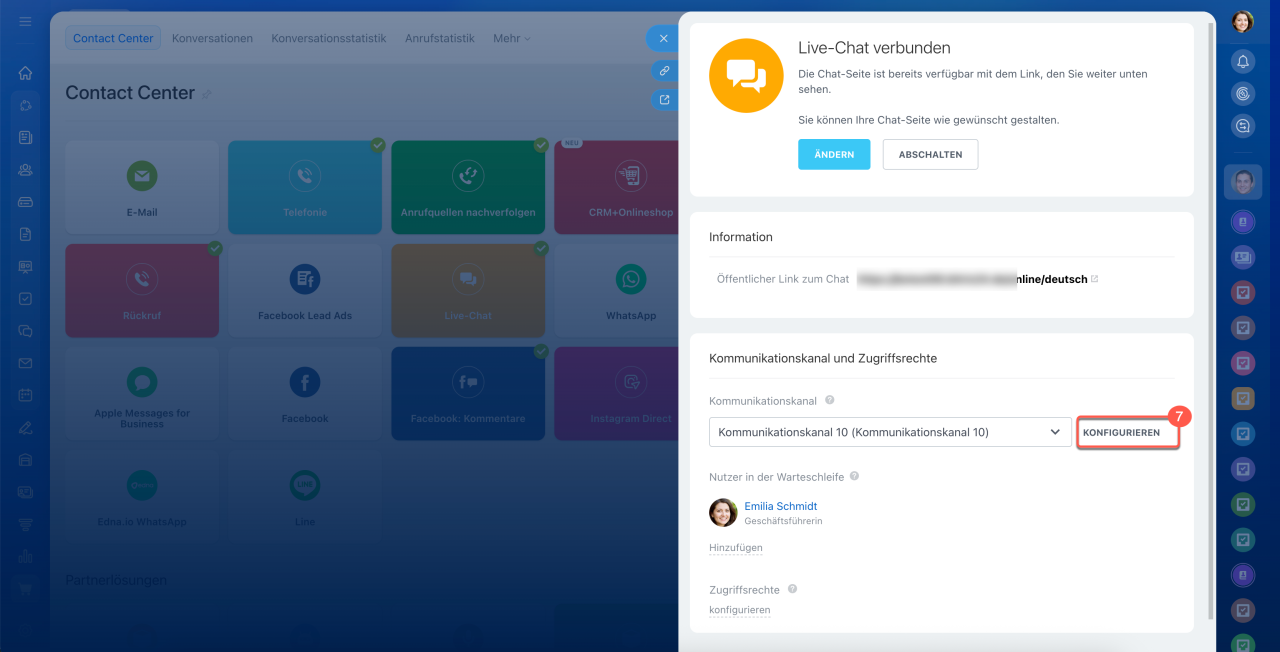This screenshot has width=1280, height=652.
Task: Open the Anrufstatistik tab
Action: click(x=439, y=38)
